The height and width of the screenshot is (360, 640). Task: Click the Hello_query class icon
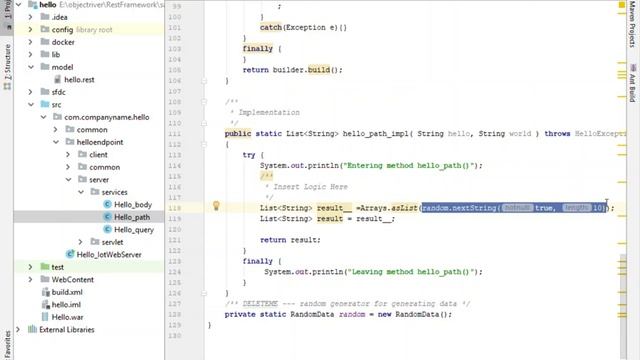pos(107,229)
